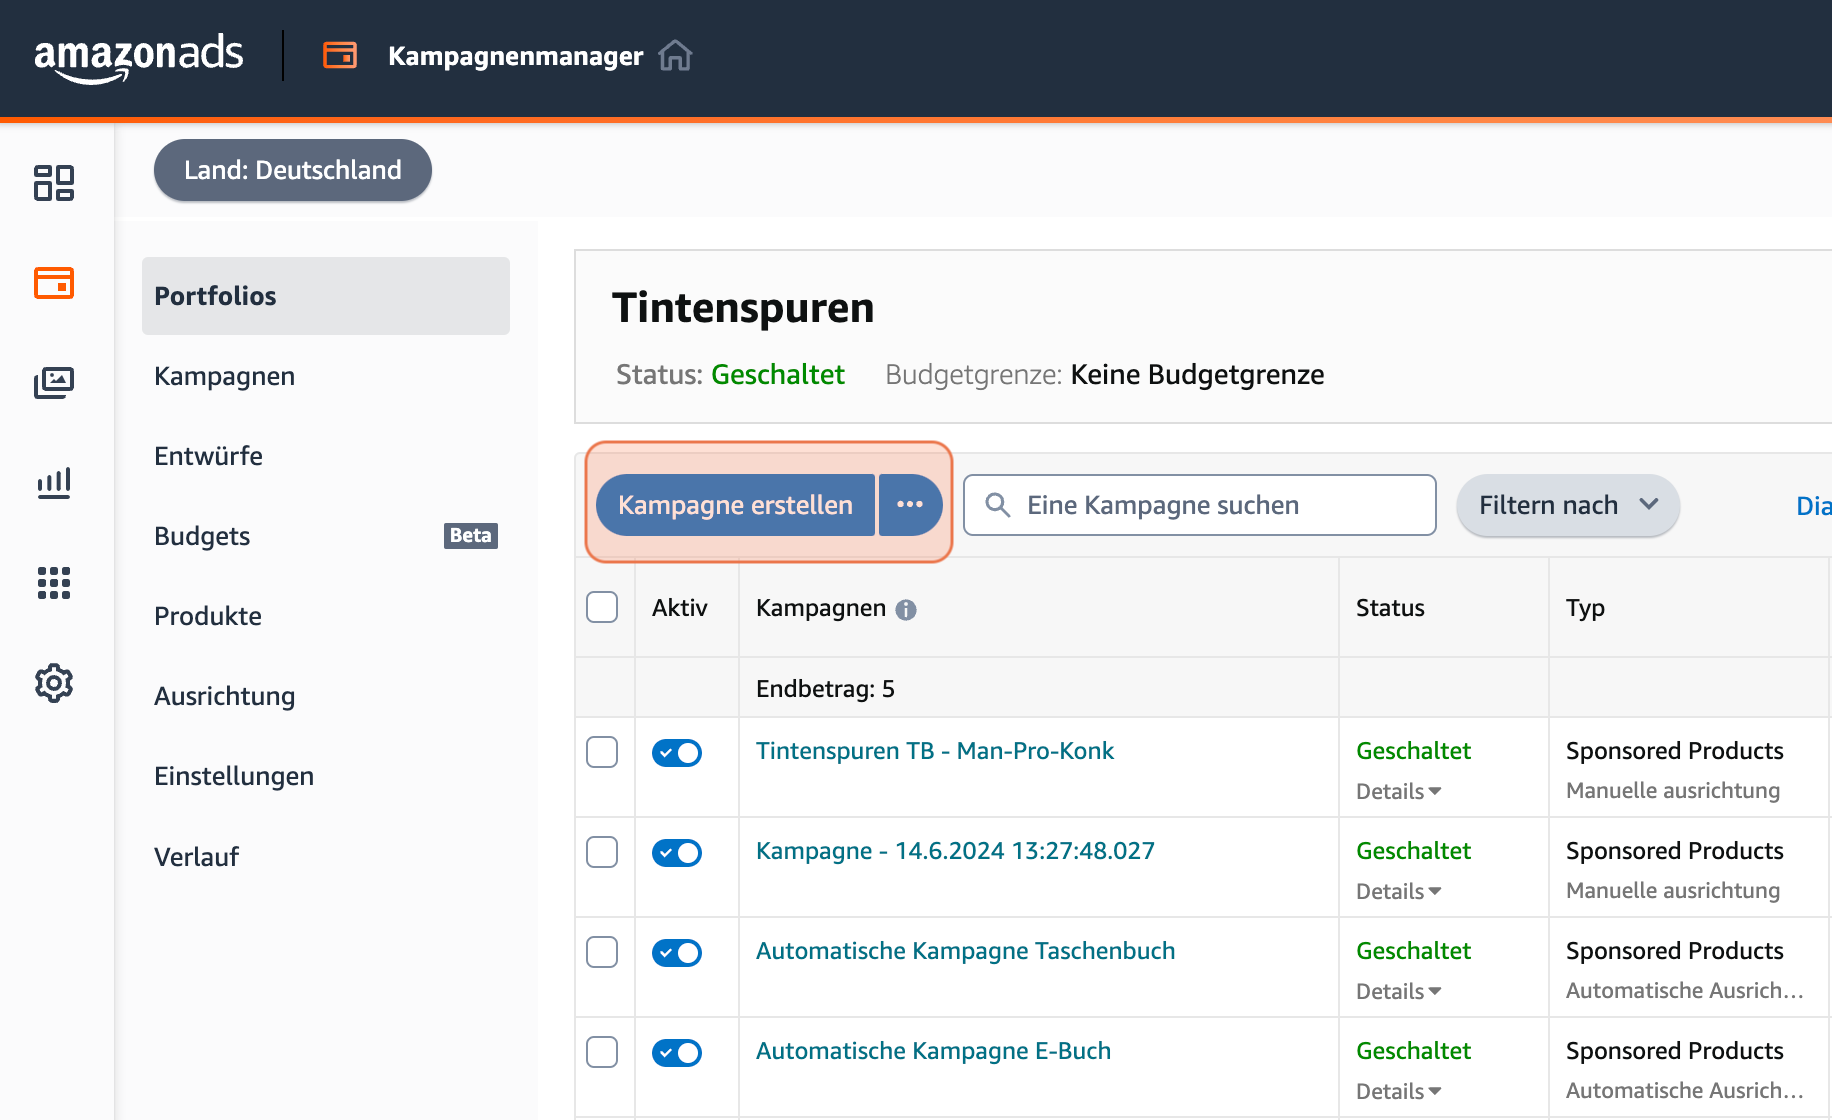
Task: Click the home icon beside Kampagnenmanager
Action: click(676, 56)
